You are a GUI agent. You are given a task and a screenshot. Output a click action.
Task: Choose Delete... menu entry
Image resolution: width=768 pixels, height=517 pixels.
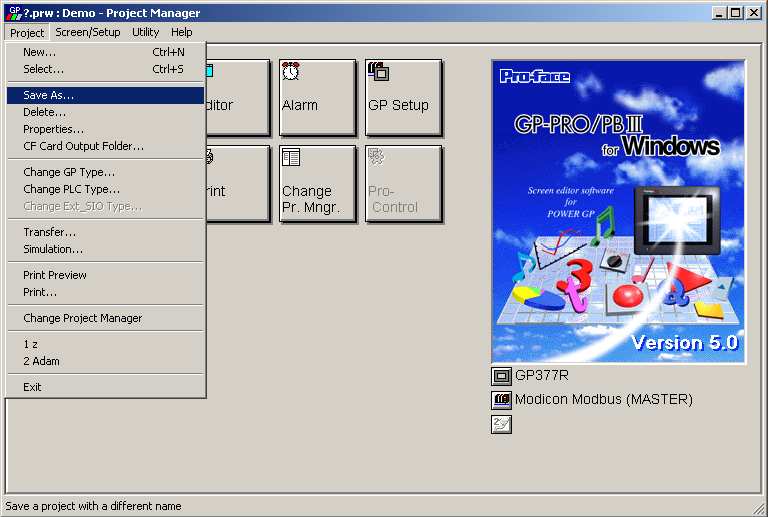coord(105,112)
